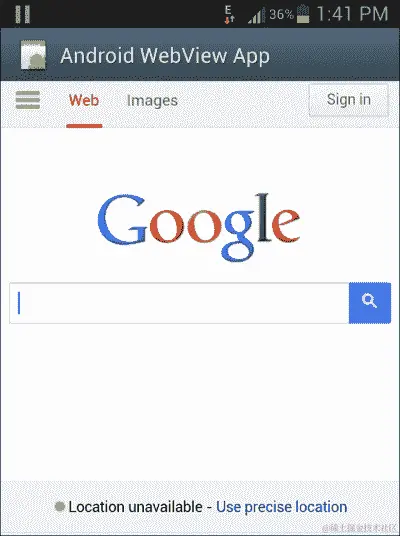Tap the signal strength icon

point(256,16)
